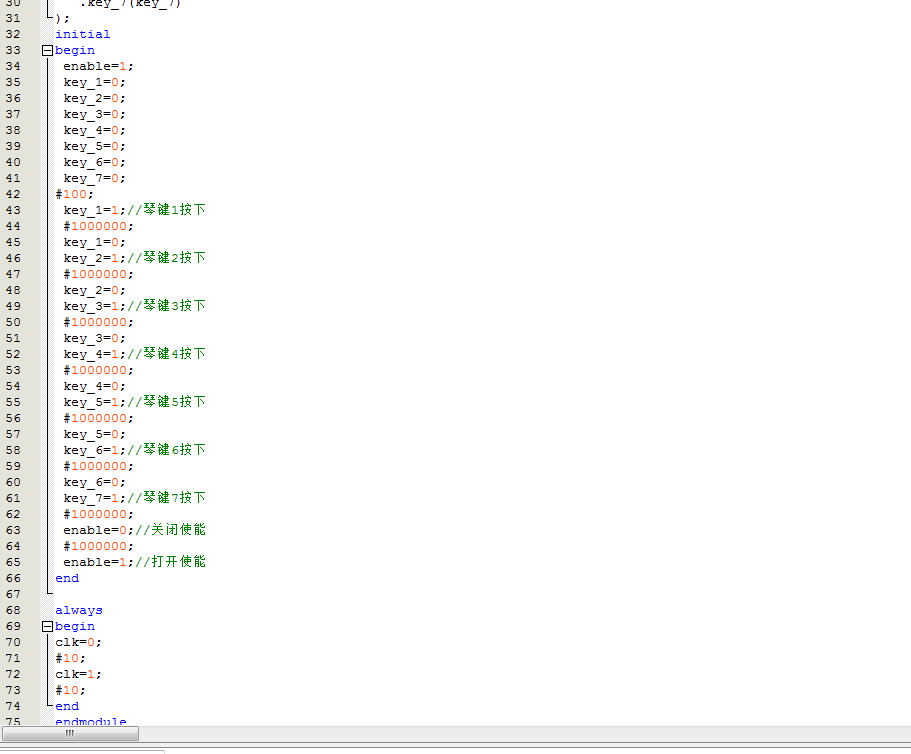Click the 'clk=1;' statement

click(x=78, y=674)
